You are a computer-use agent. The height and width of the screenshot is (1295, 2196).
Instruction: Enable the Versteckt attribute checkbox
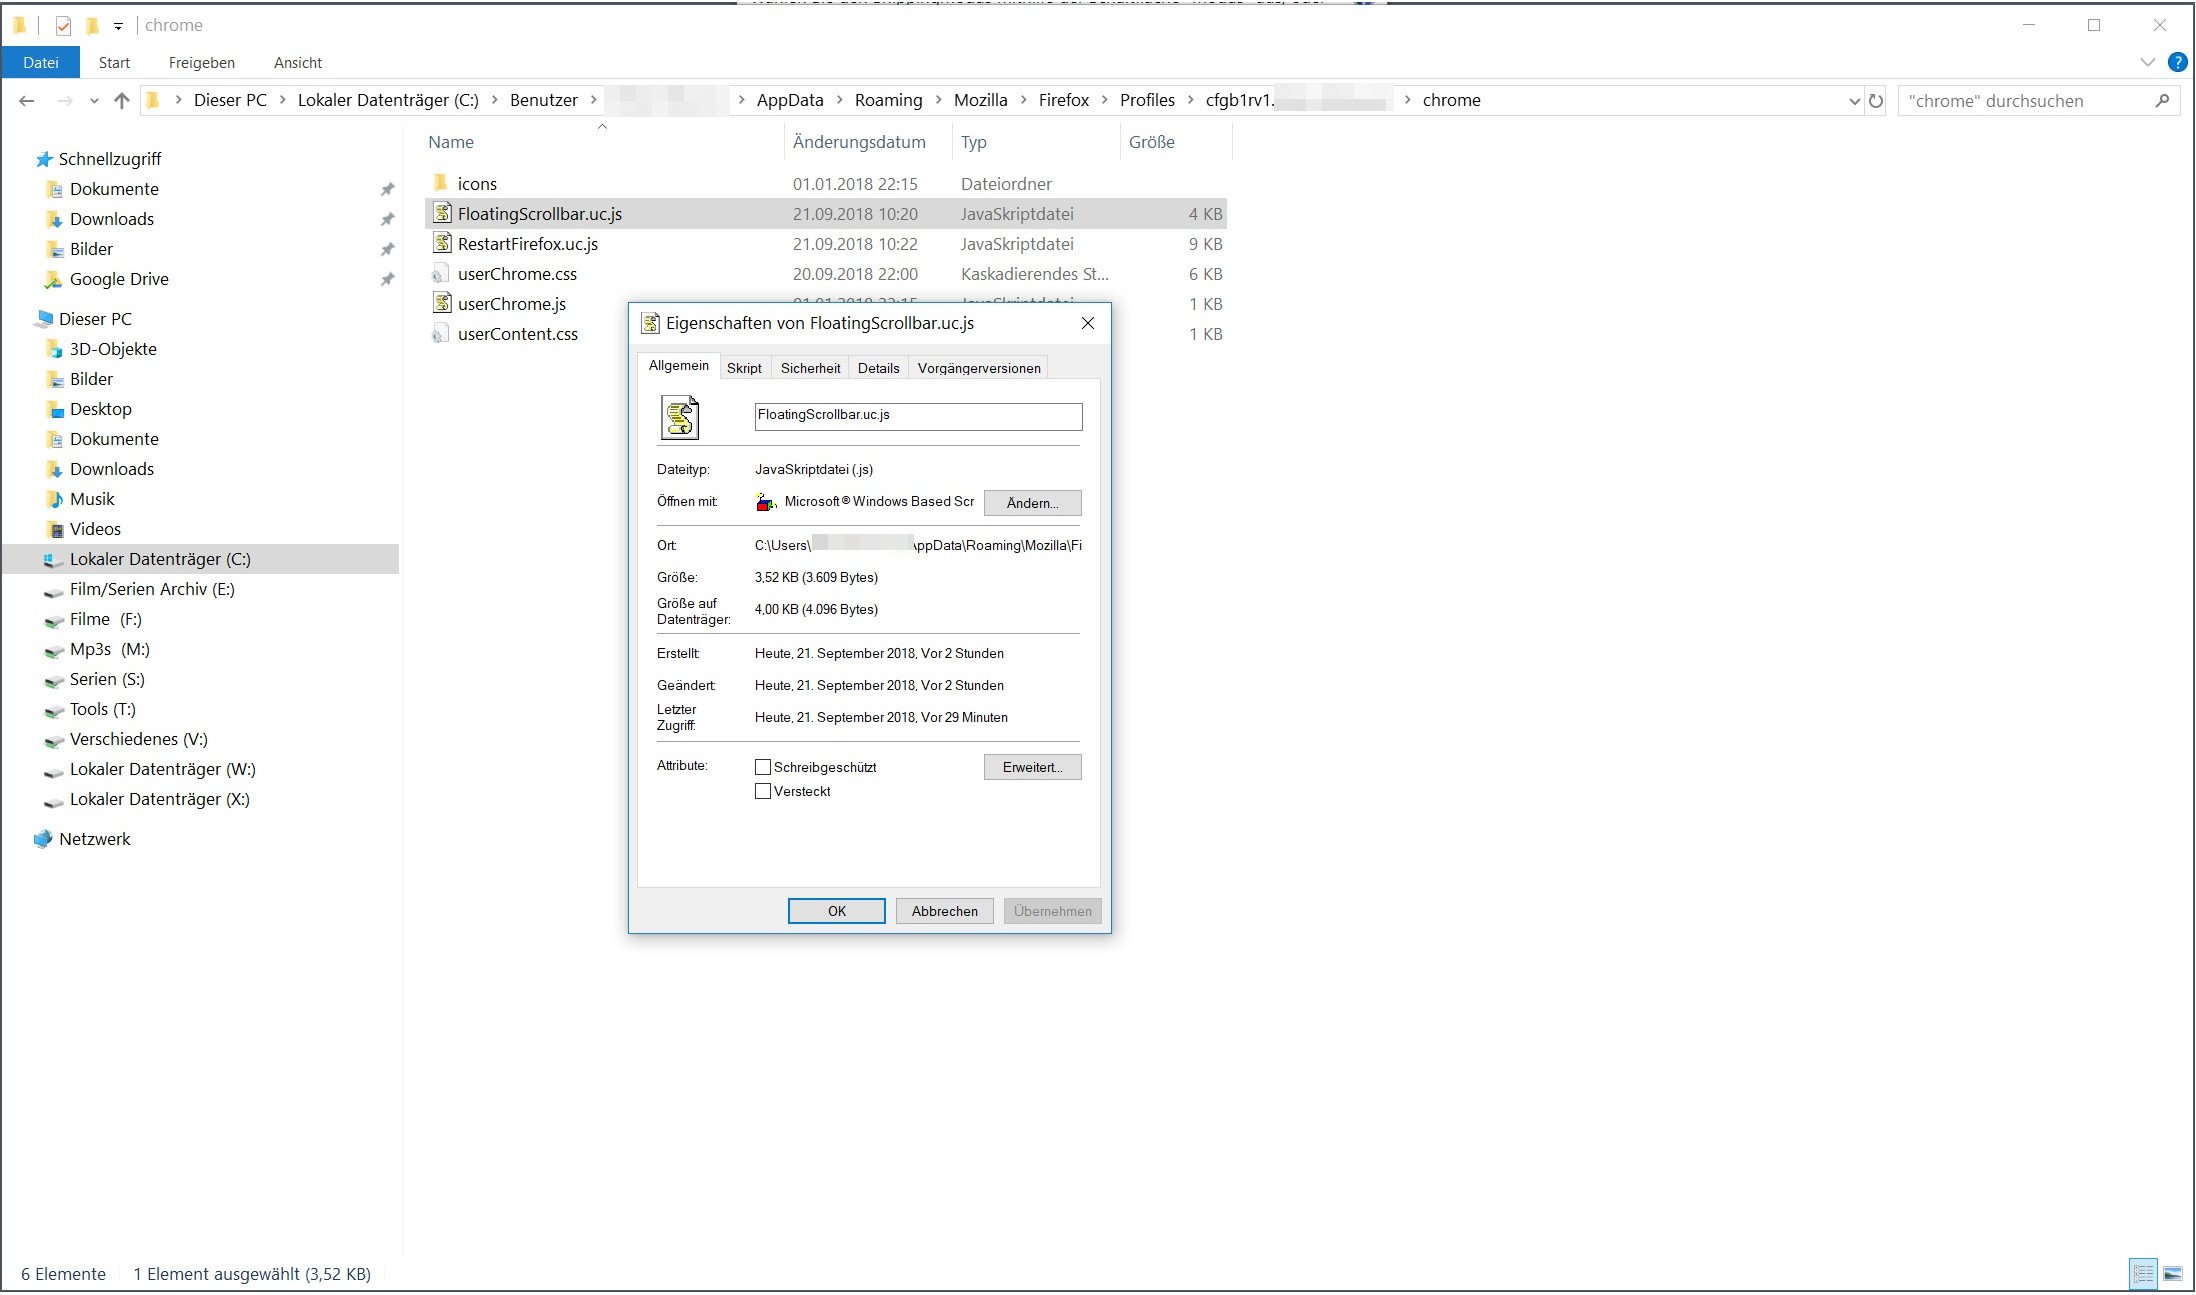pyautogui.click(x=763, y=791)
